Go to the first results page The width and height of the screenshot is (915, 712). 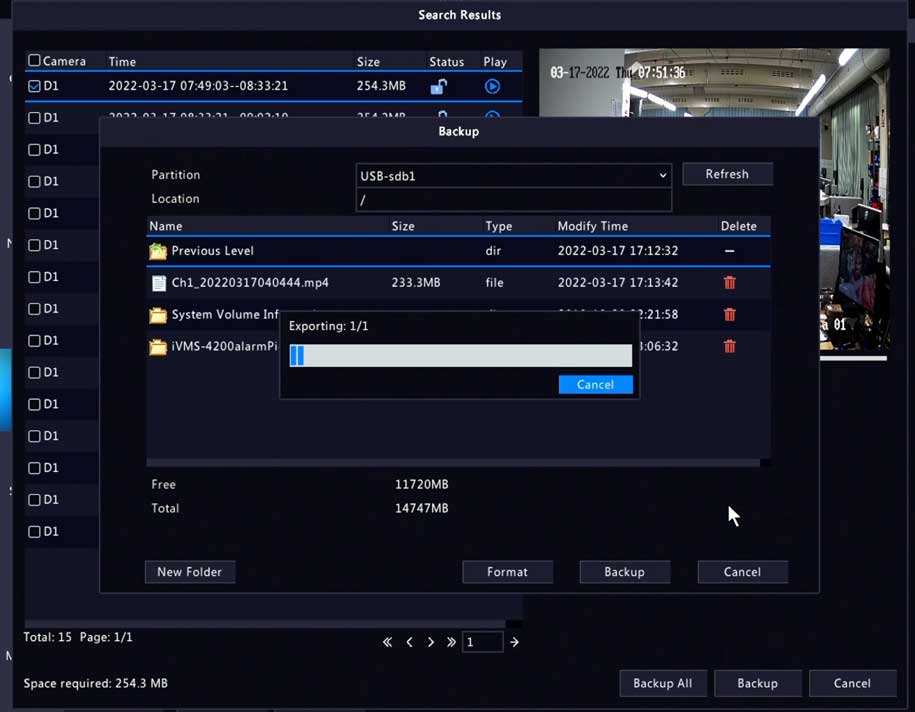click(x=387, y=642)
